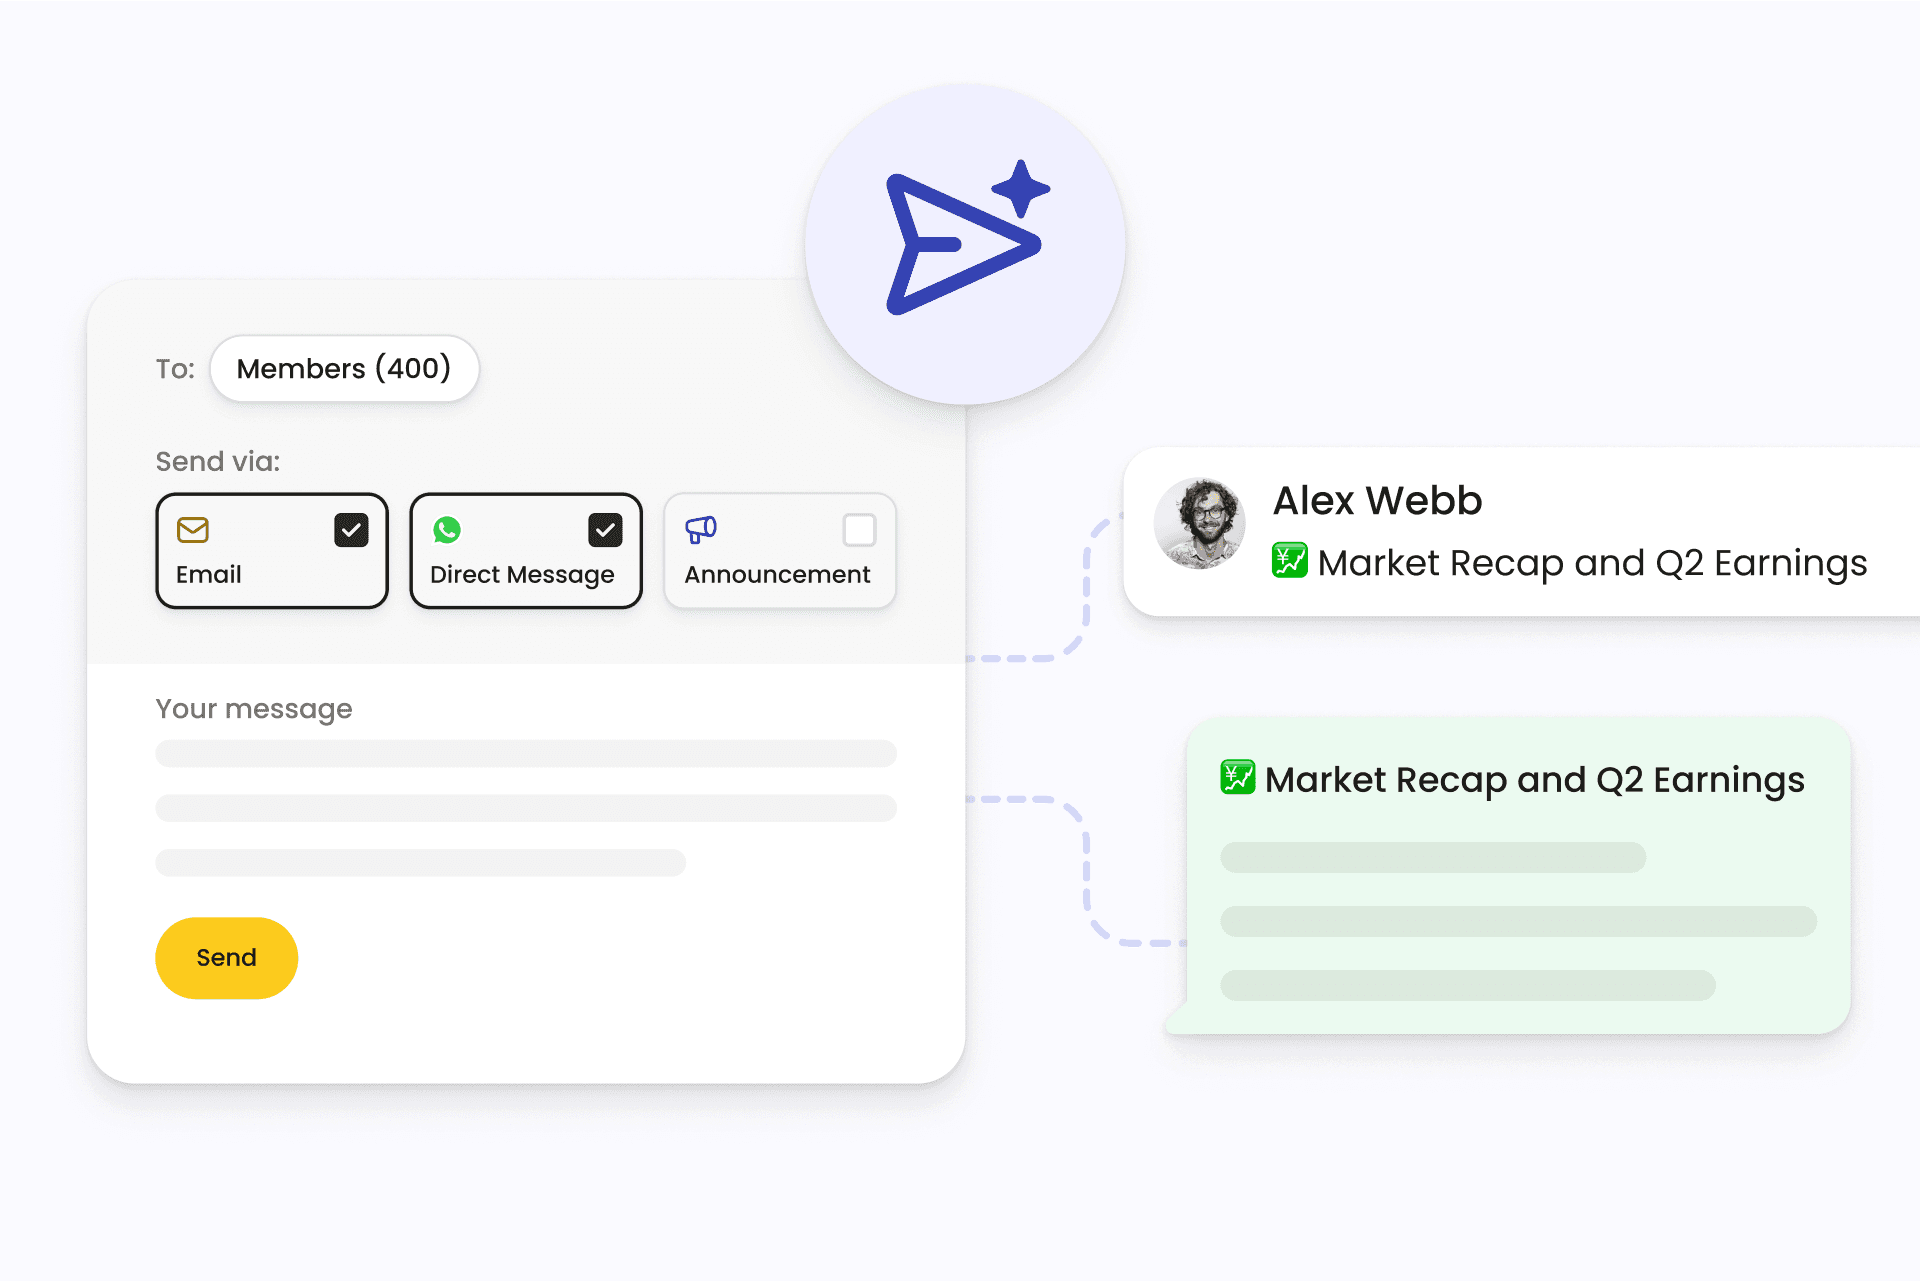
Task: Click the Alex Webb name text
Action: pyautogui.click(x=1377, y=501)
